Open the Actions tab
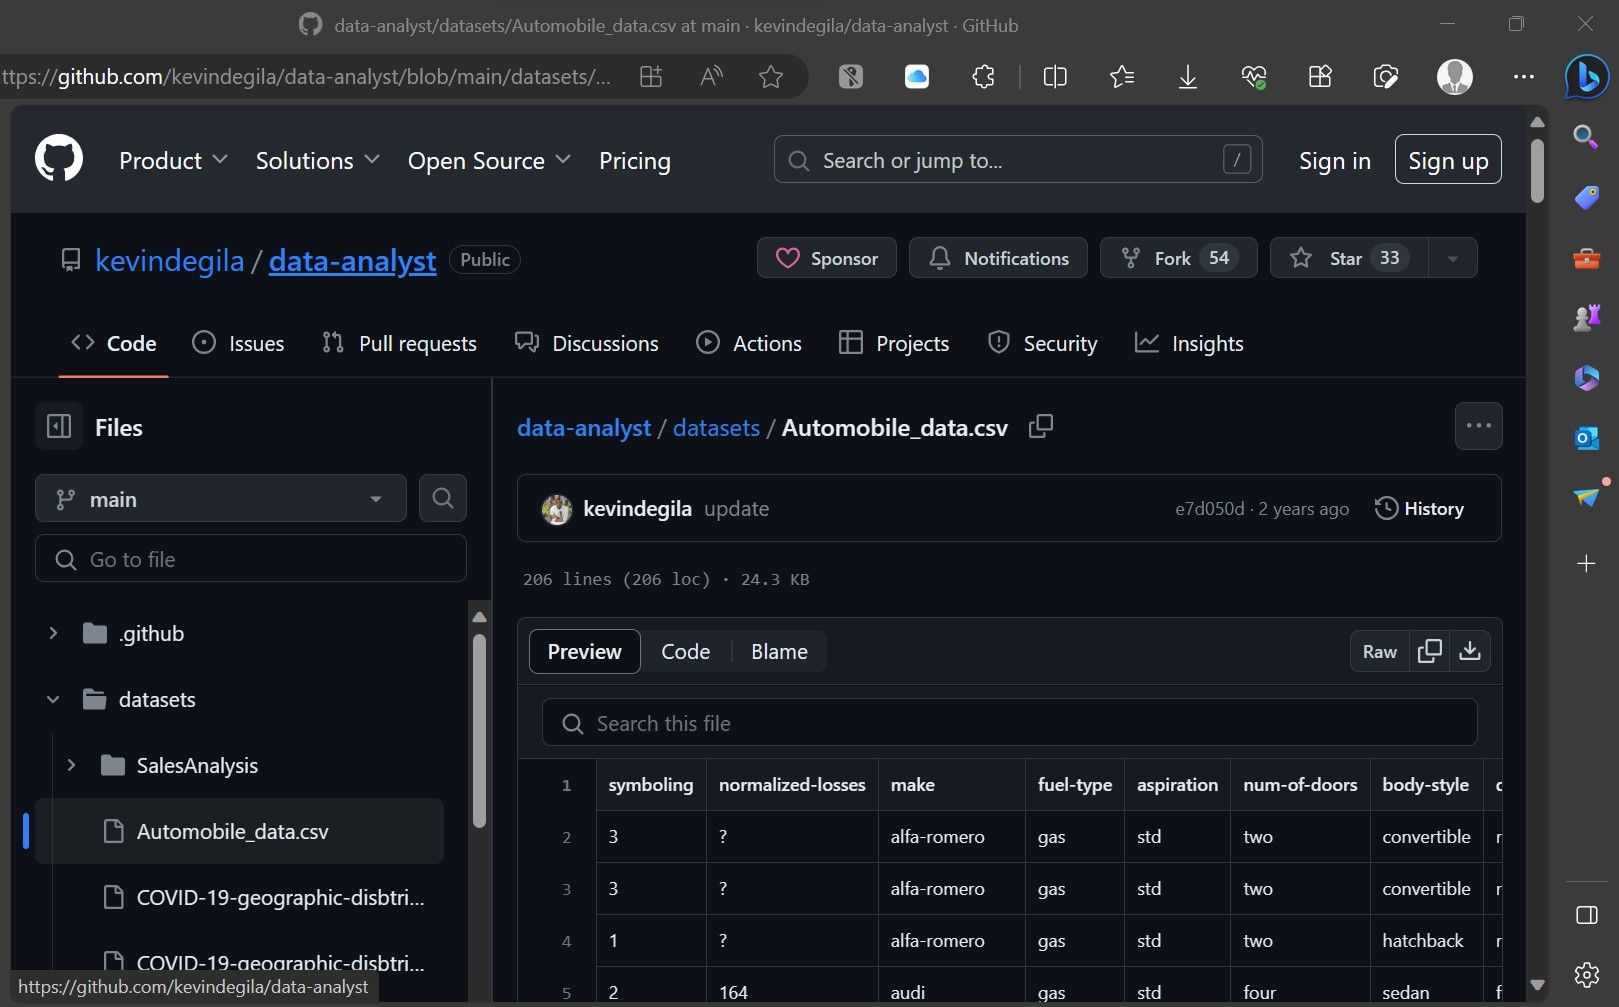Image resolution: width=1619 pixels, height=1007 pixels. [749, 343]
